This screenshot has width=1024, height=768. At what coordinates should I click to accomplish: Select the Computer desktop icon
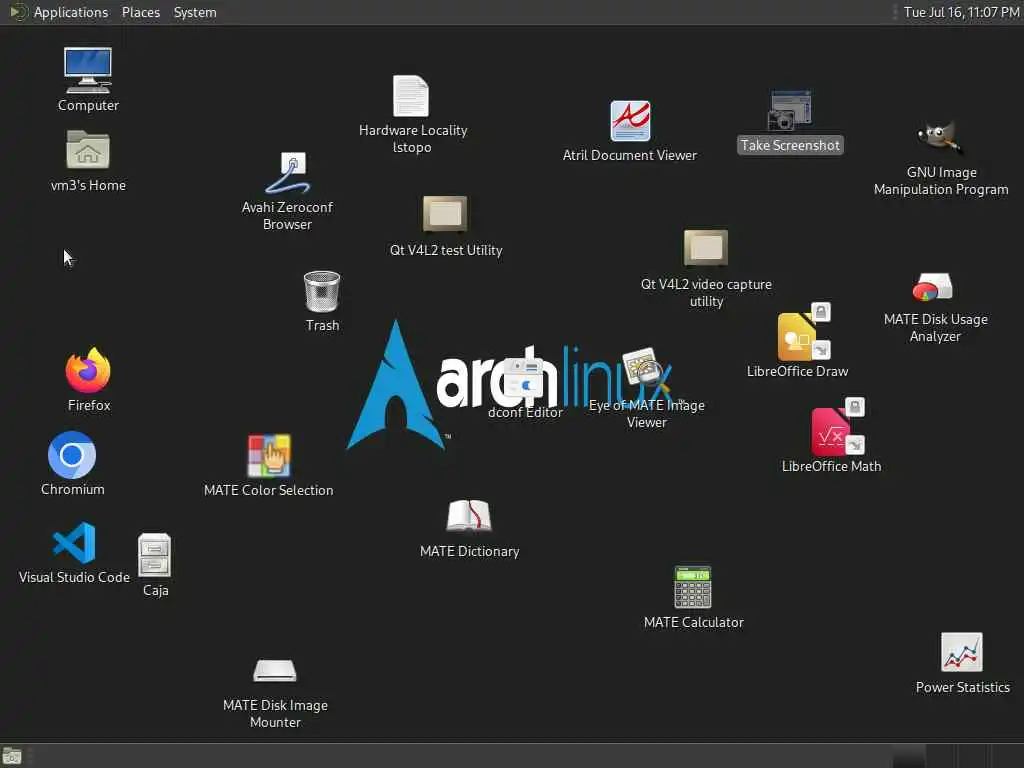[88, 70]
